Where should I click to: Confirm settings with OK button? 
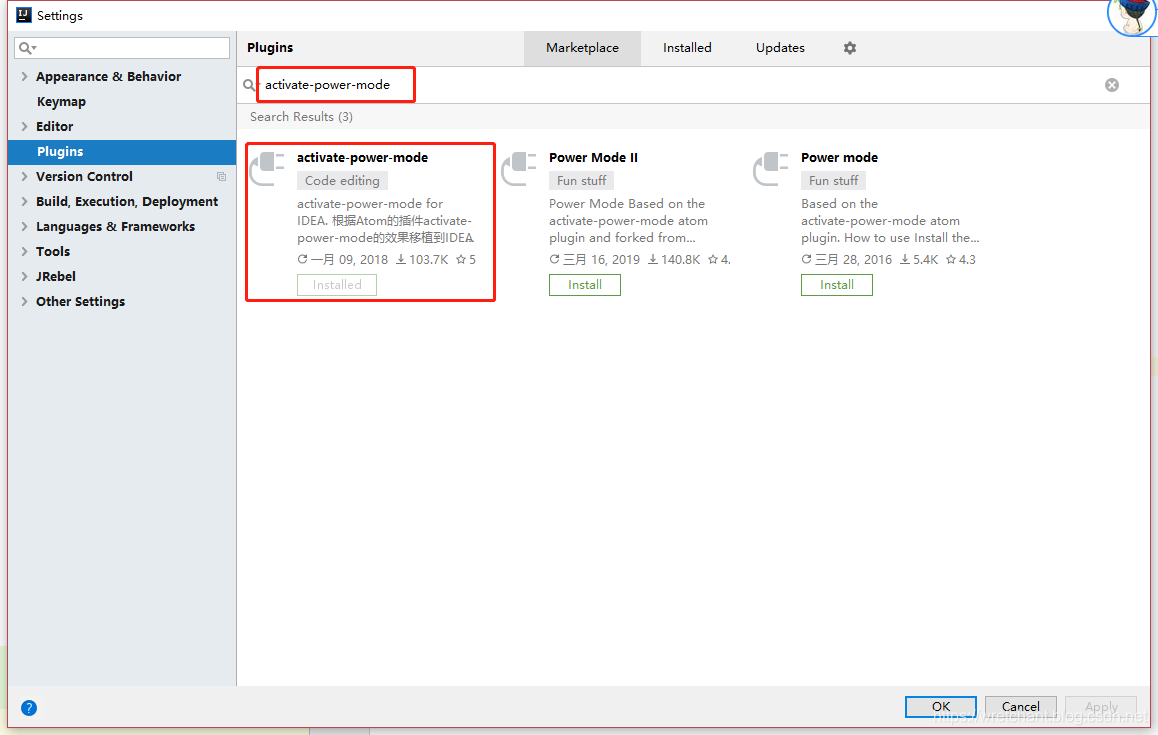click(941, 706)
